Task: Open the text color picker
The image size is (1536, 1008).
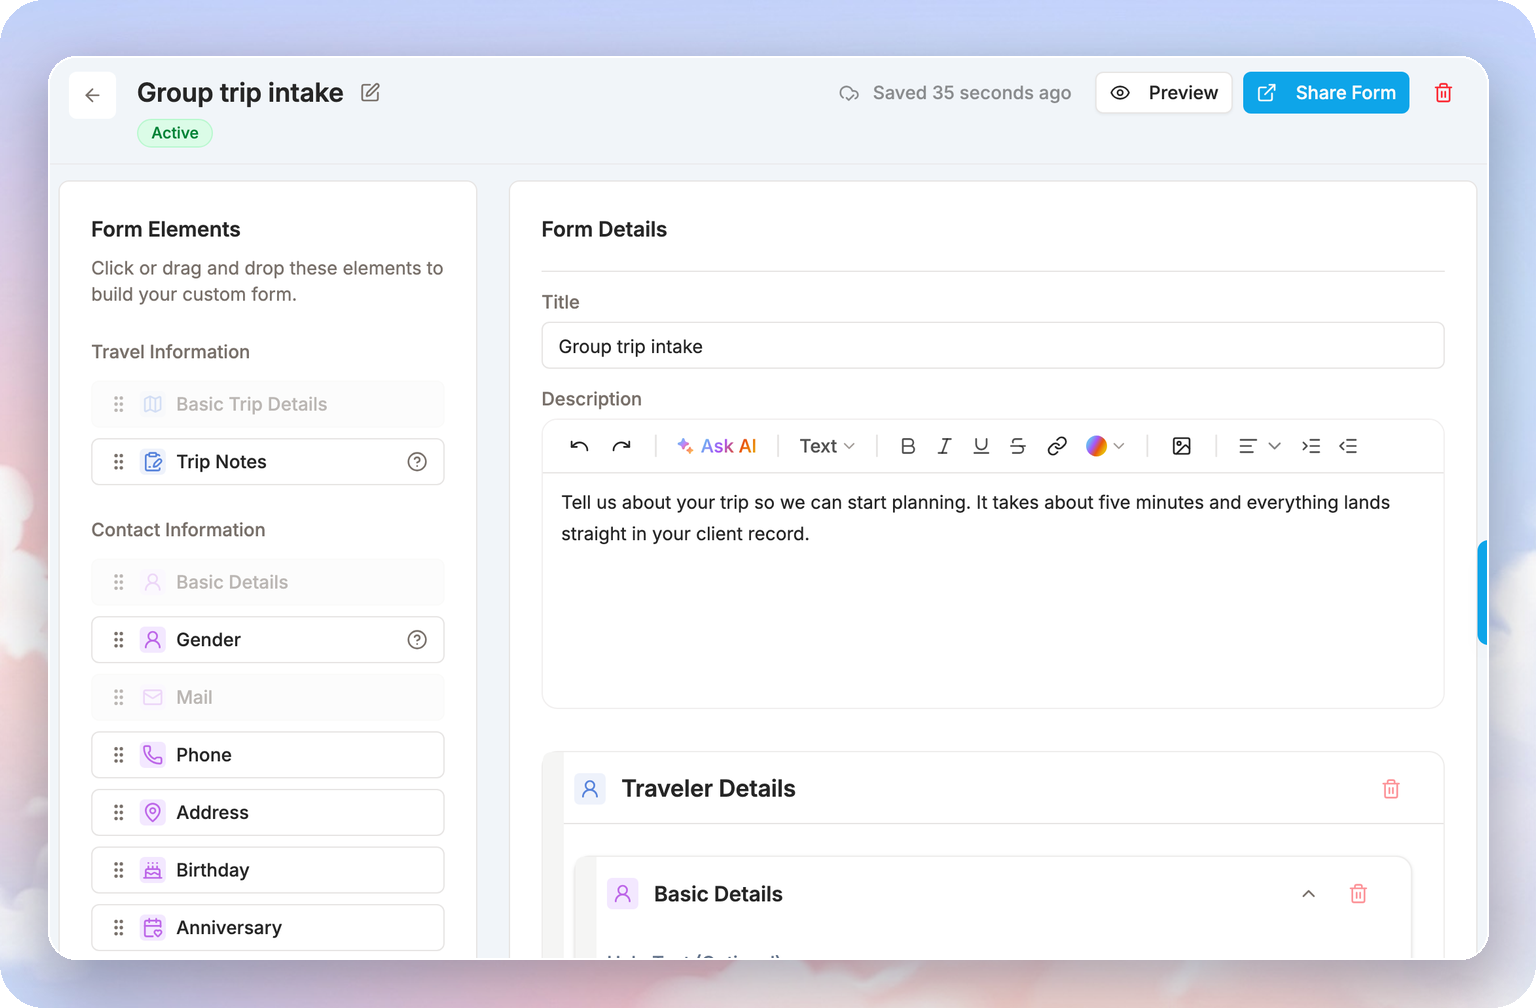Action: click(1105, 446)
